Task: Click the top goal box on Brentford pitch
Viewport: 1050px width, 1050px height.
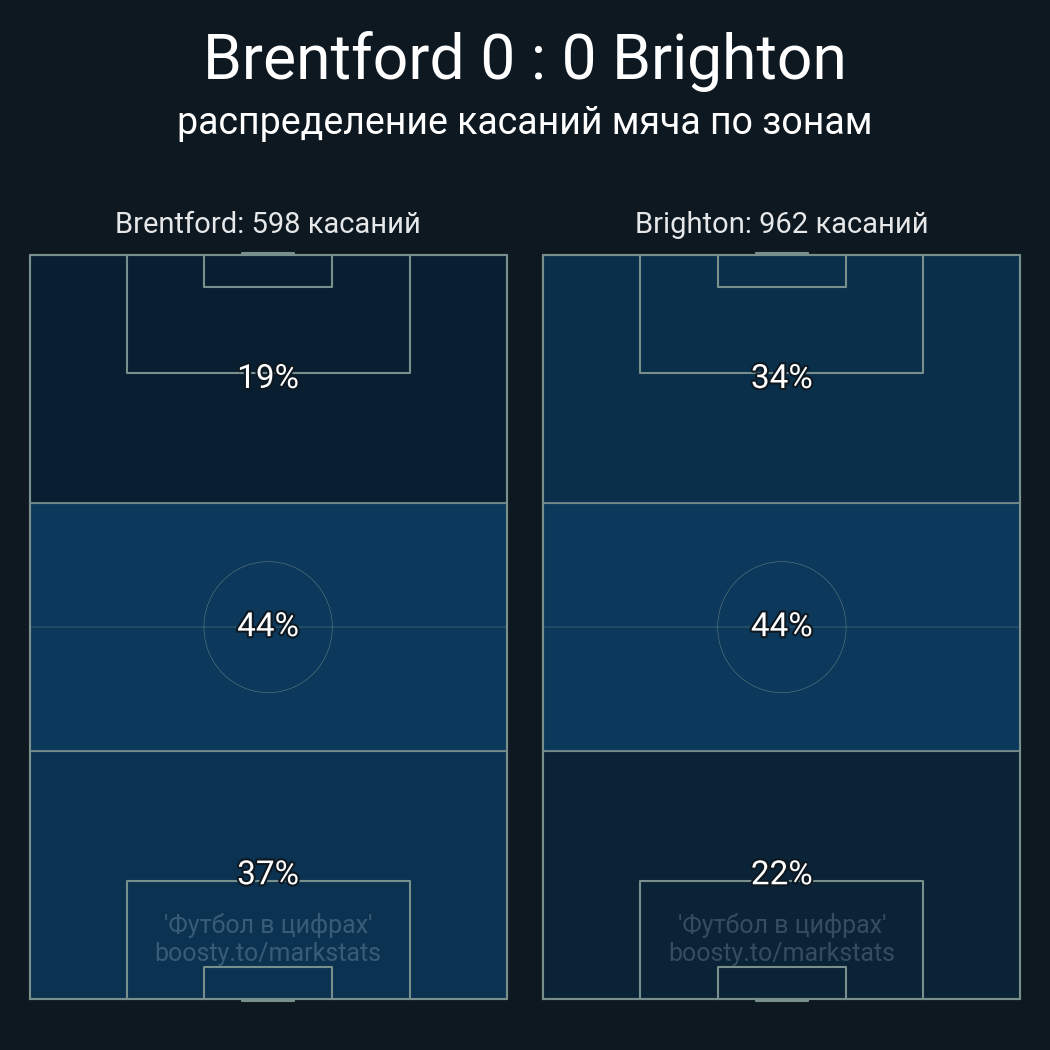Action: (268, 271)
